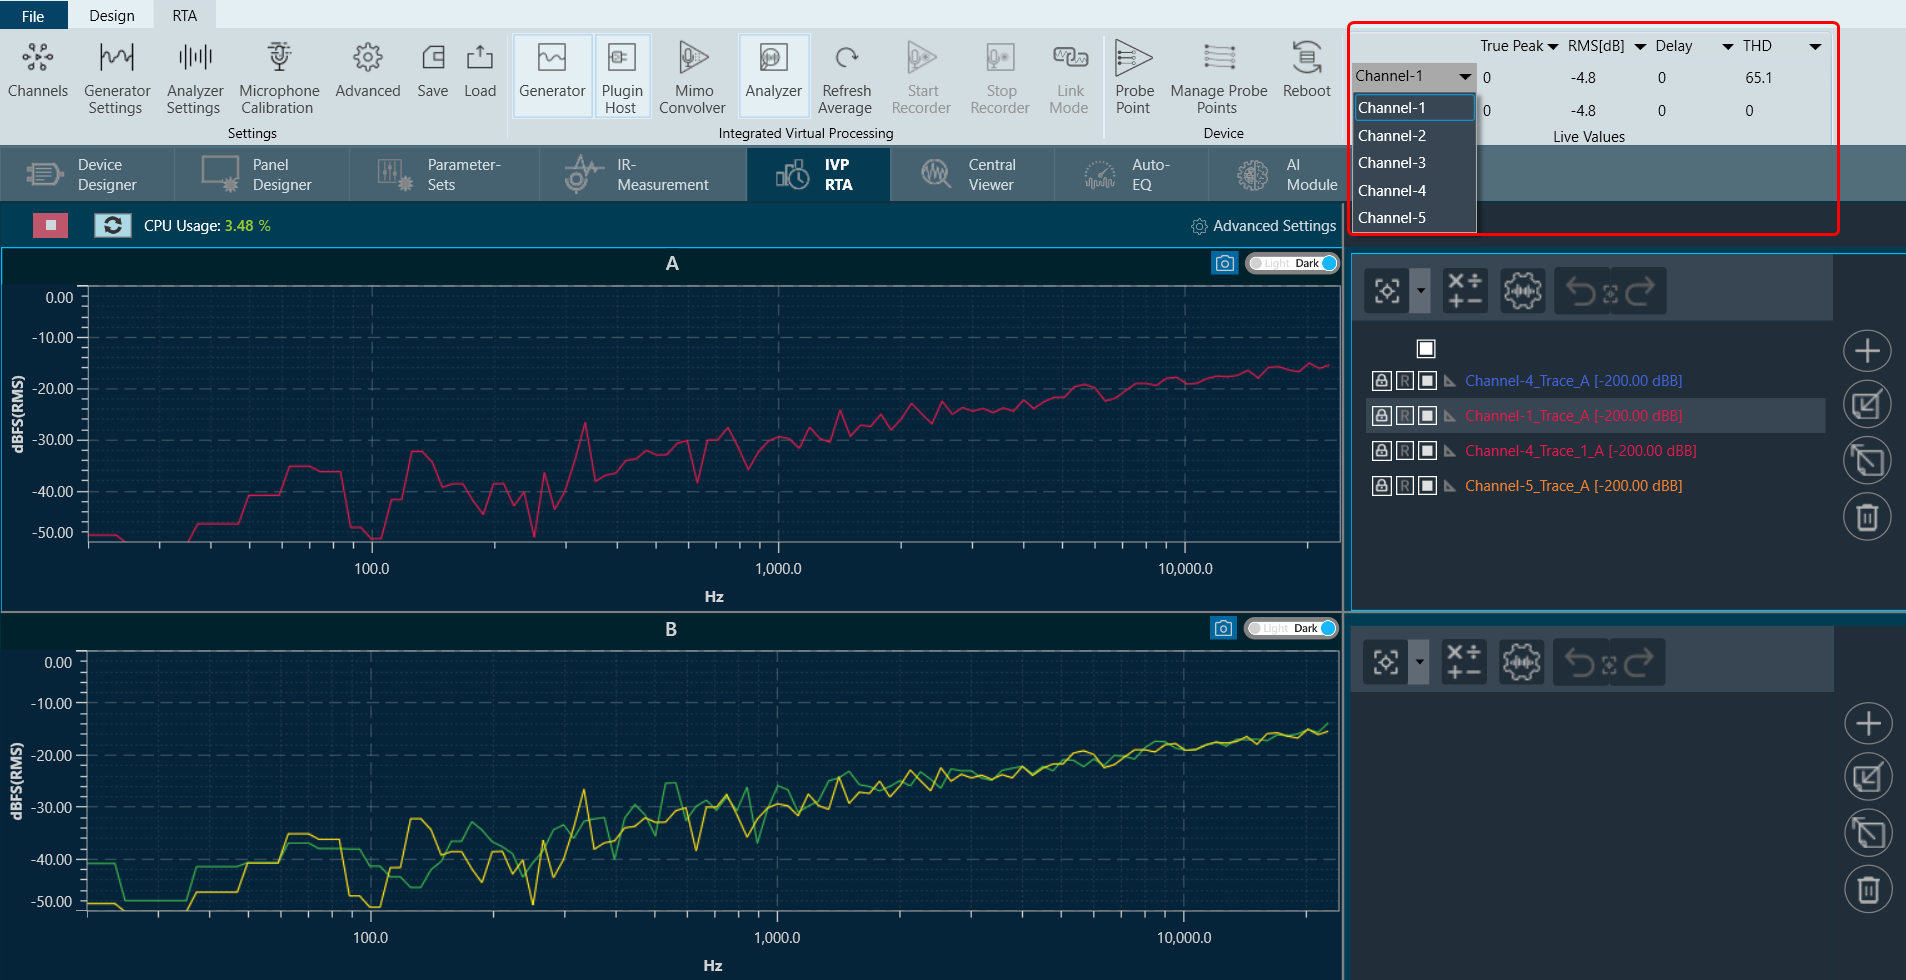
Task: Import a trace into graph A
Action: (x=1867, y=405)
